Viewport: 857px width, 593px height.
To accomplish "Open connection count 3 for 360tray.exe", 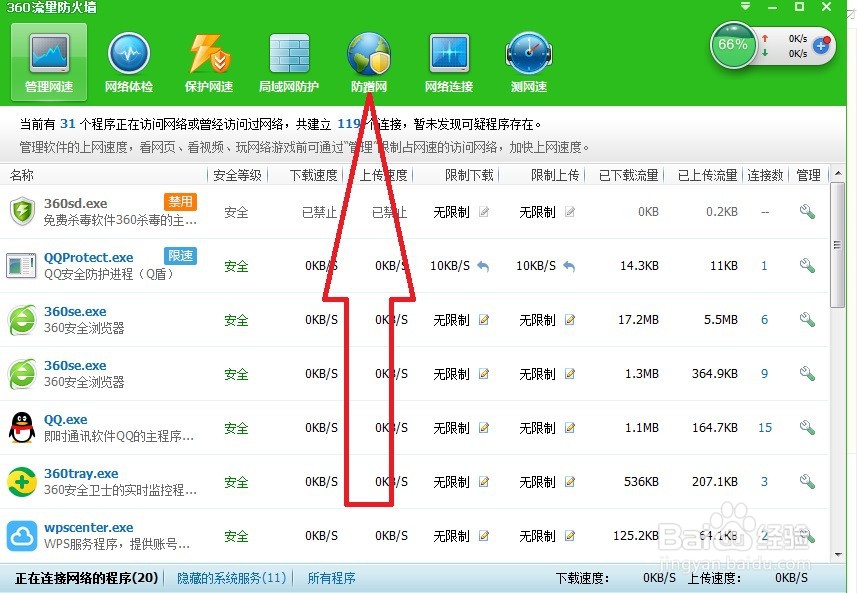I will [764, 482].
